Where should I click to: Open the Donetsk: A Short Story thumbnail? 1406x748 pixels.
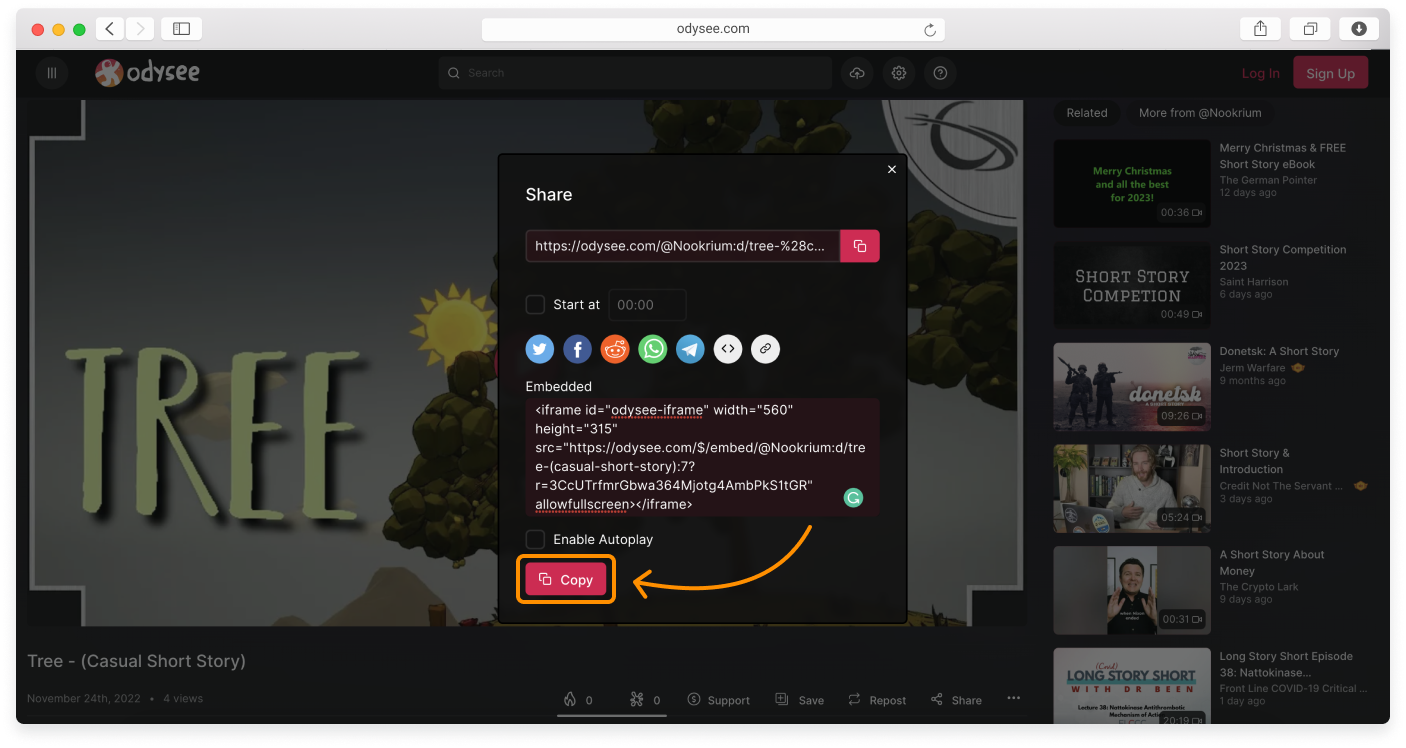tap(1131, 387)
